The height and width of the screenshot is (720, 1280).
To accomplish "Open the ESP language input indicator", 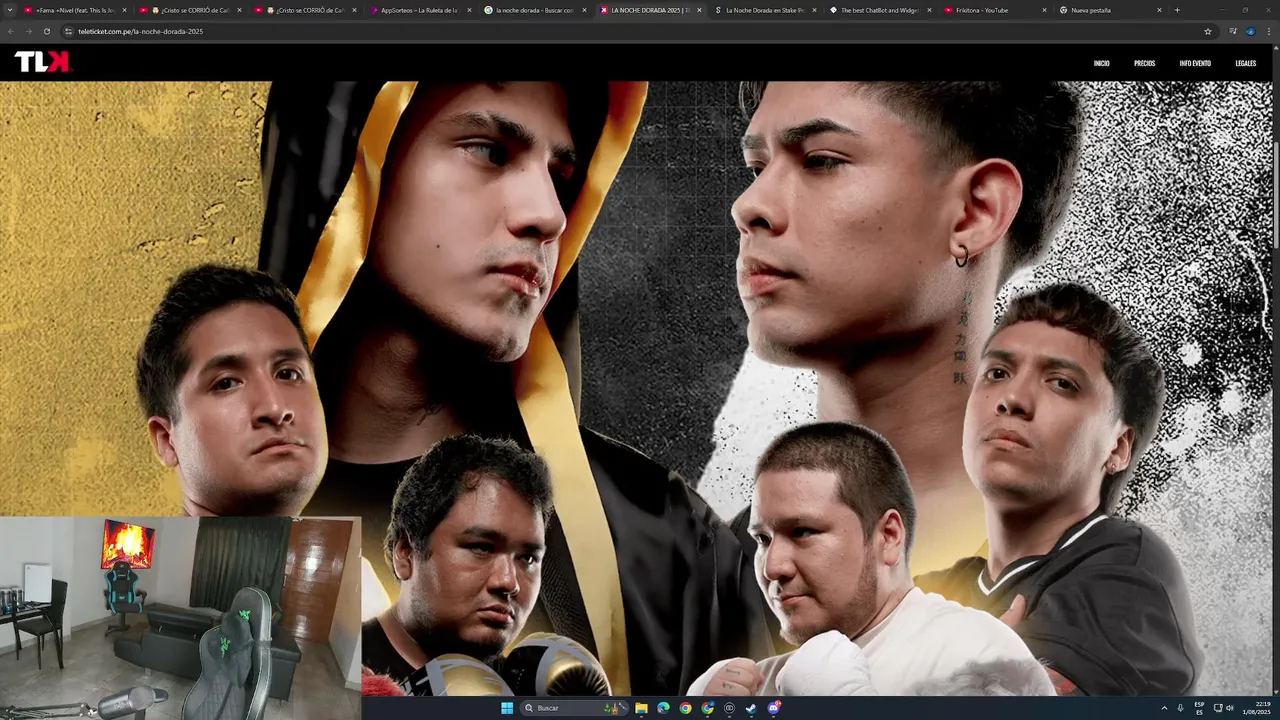I will coord(1199,708).
